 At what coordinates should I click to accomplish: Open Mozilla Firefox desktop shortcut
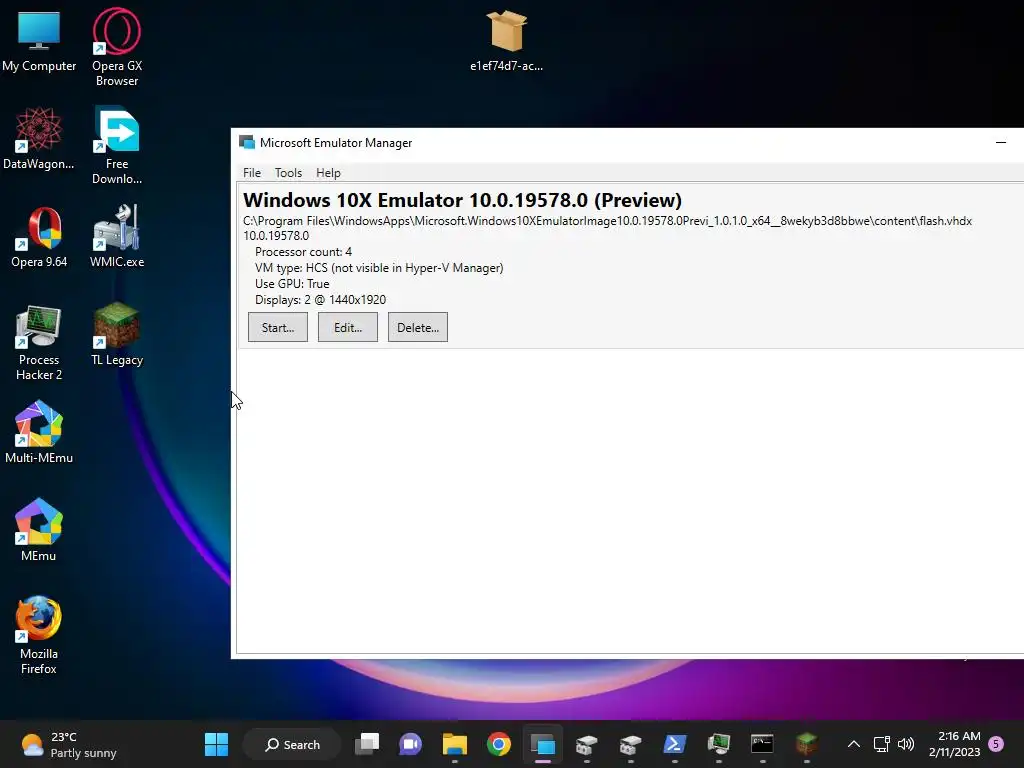tap(39, 635)
